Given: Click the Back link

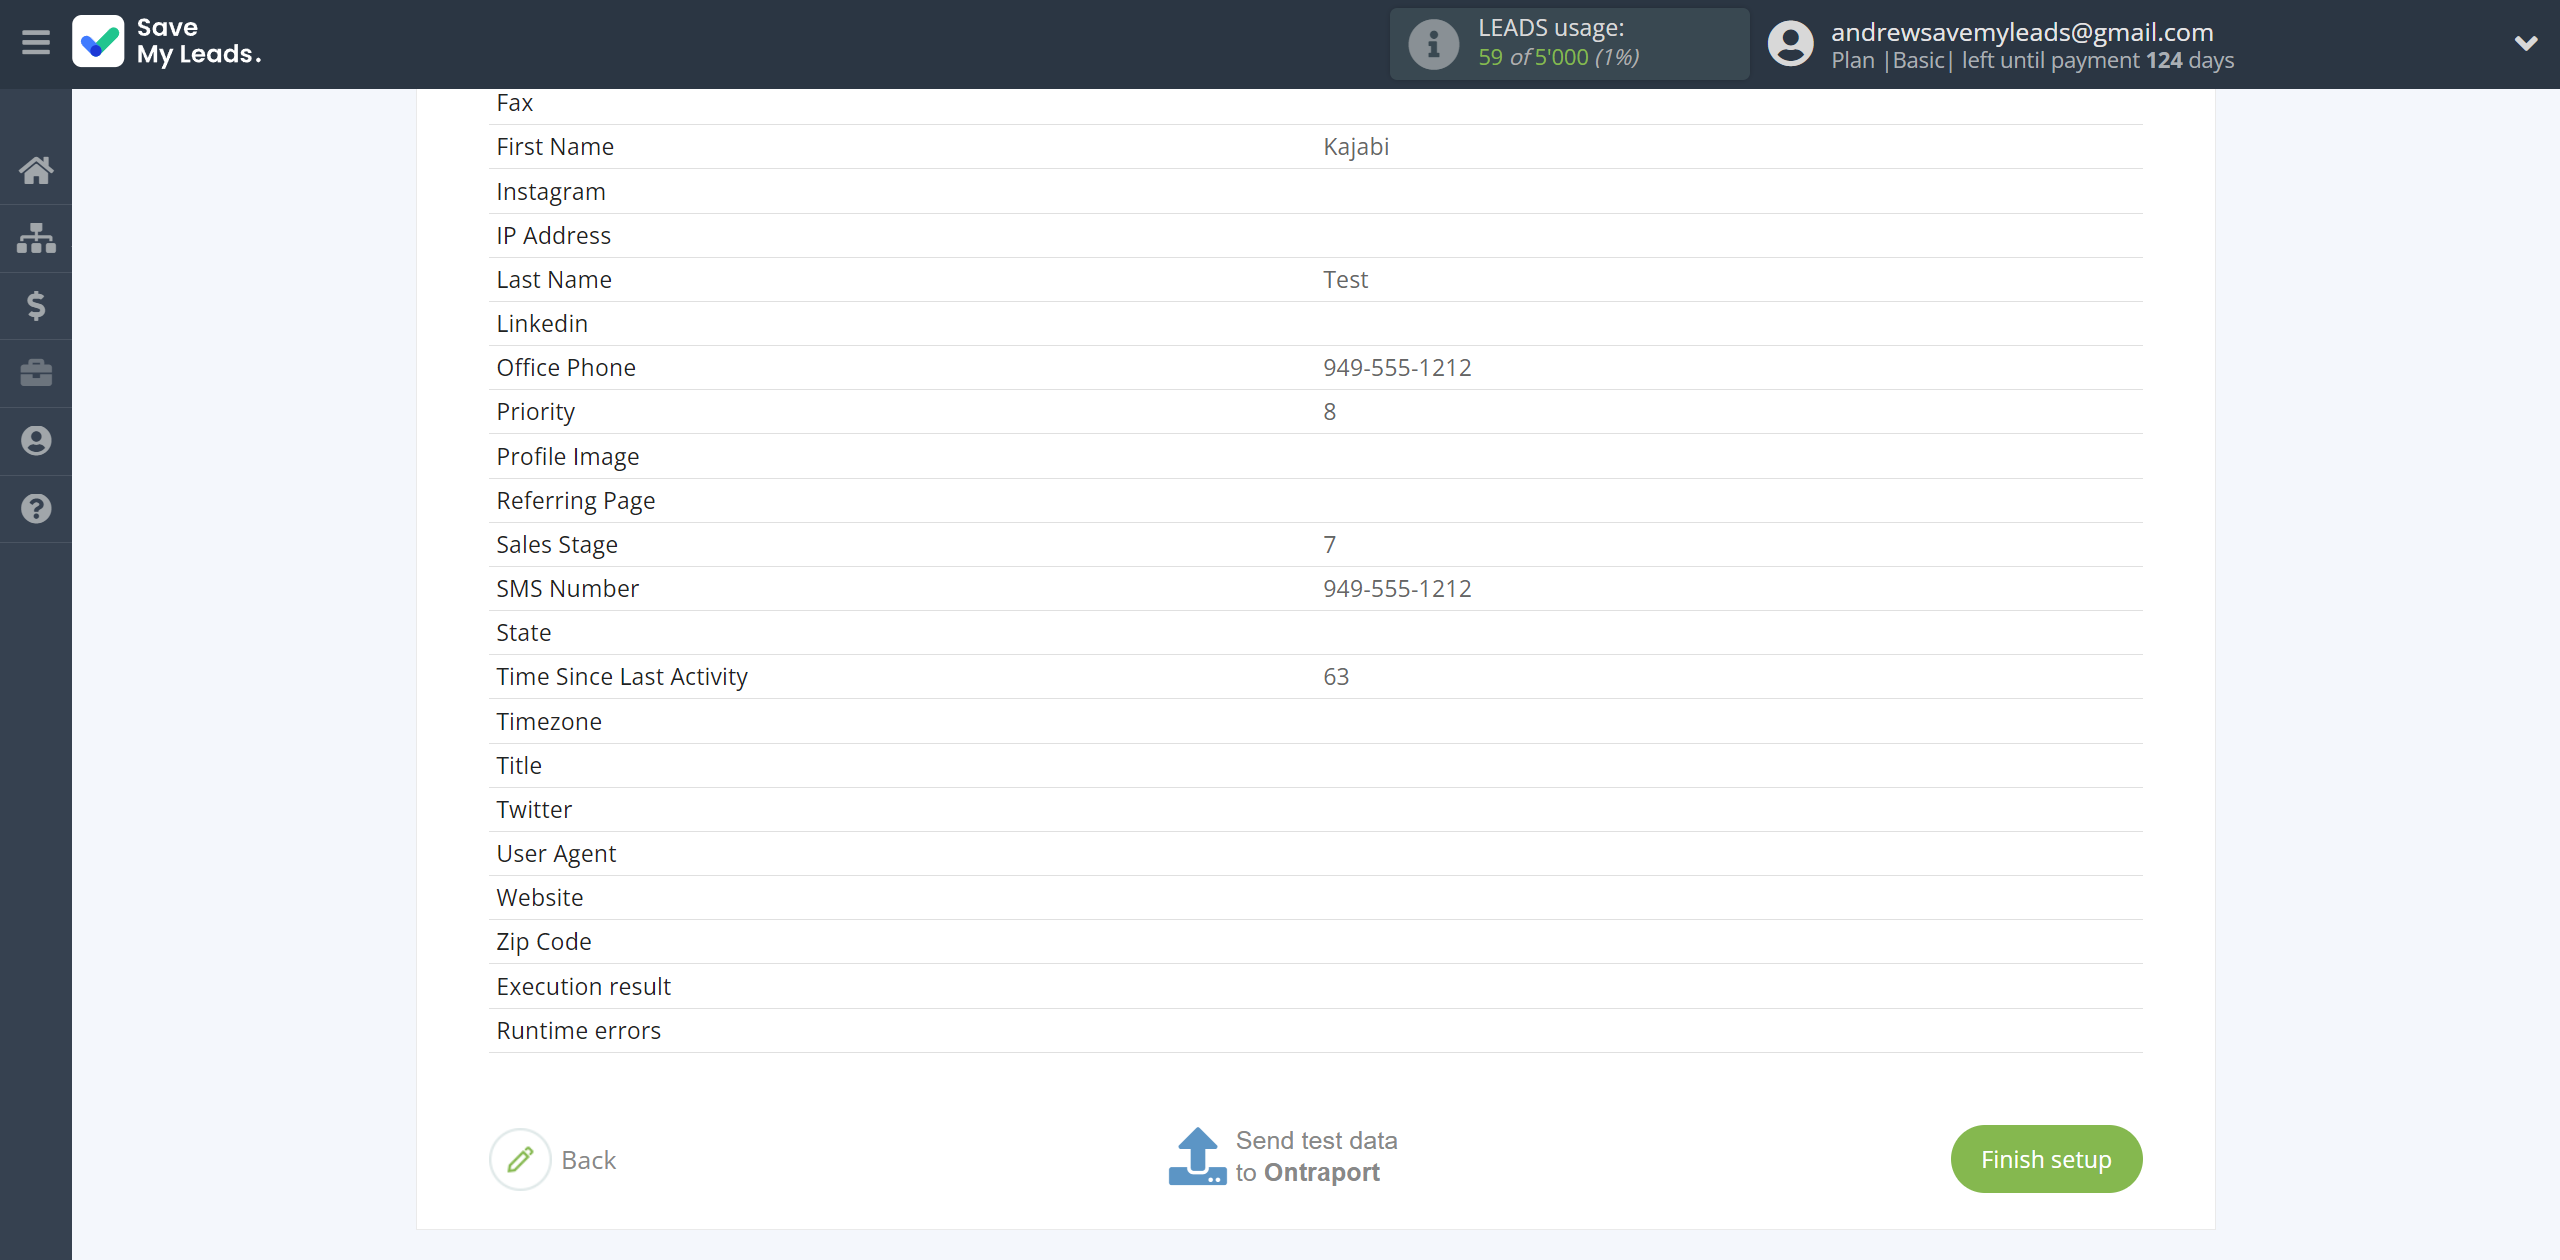Looking at the screenshot, I should coord(588,1160).
